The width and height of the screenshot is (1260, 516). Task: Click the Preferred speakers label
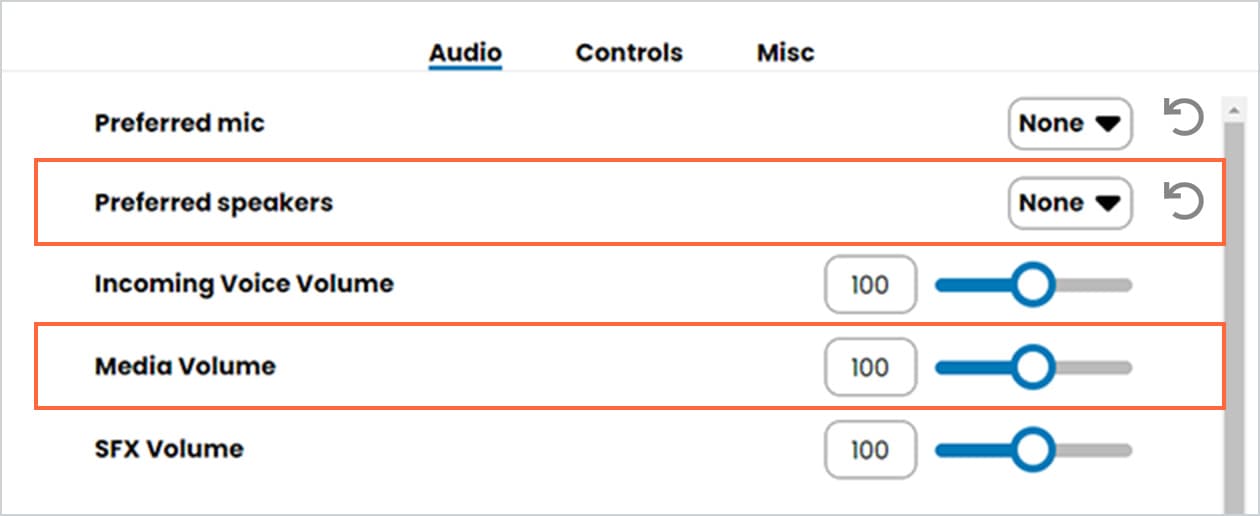point(213,203)
